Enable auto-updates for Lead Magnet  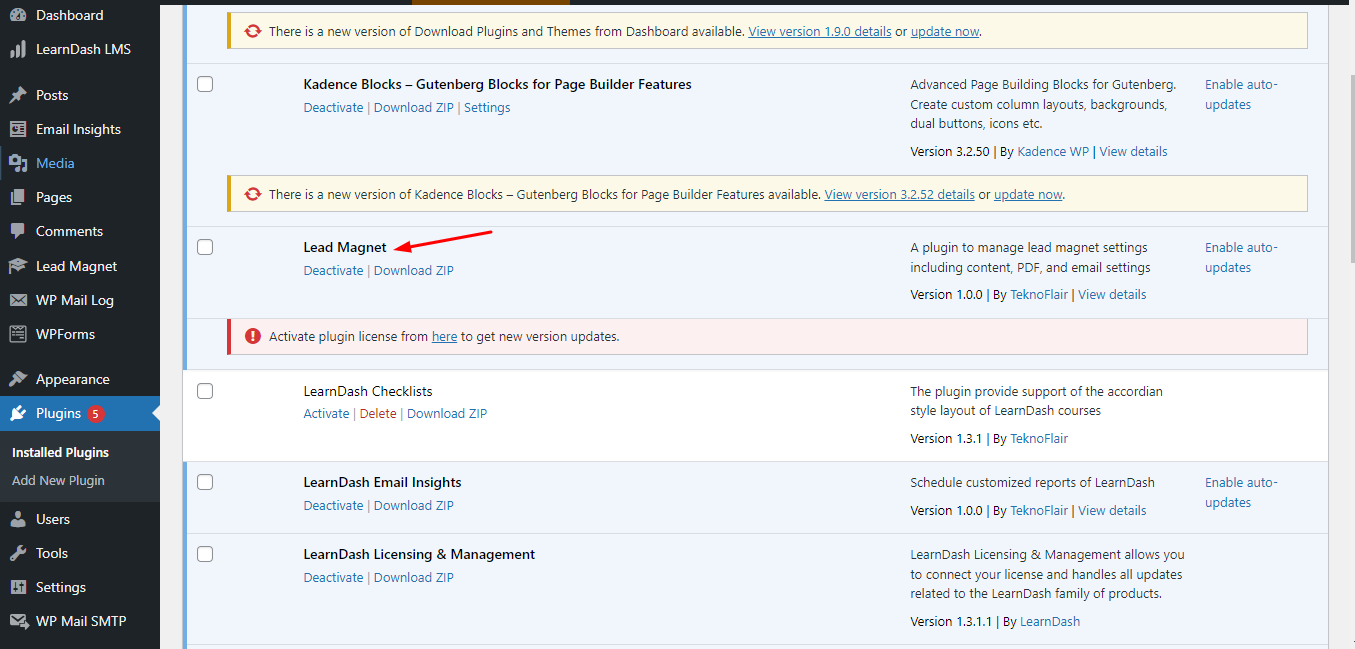tap(1241, 257)
